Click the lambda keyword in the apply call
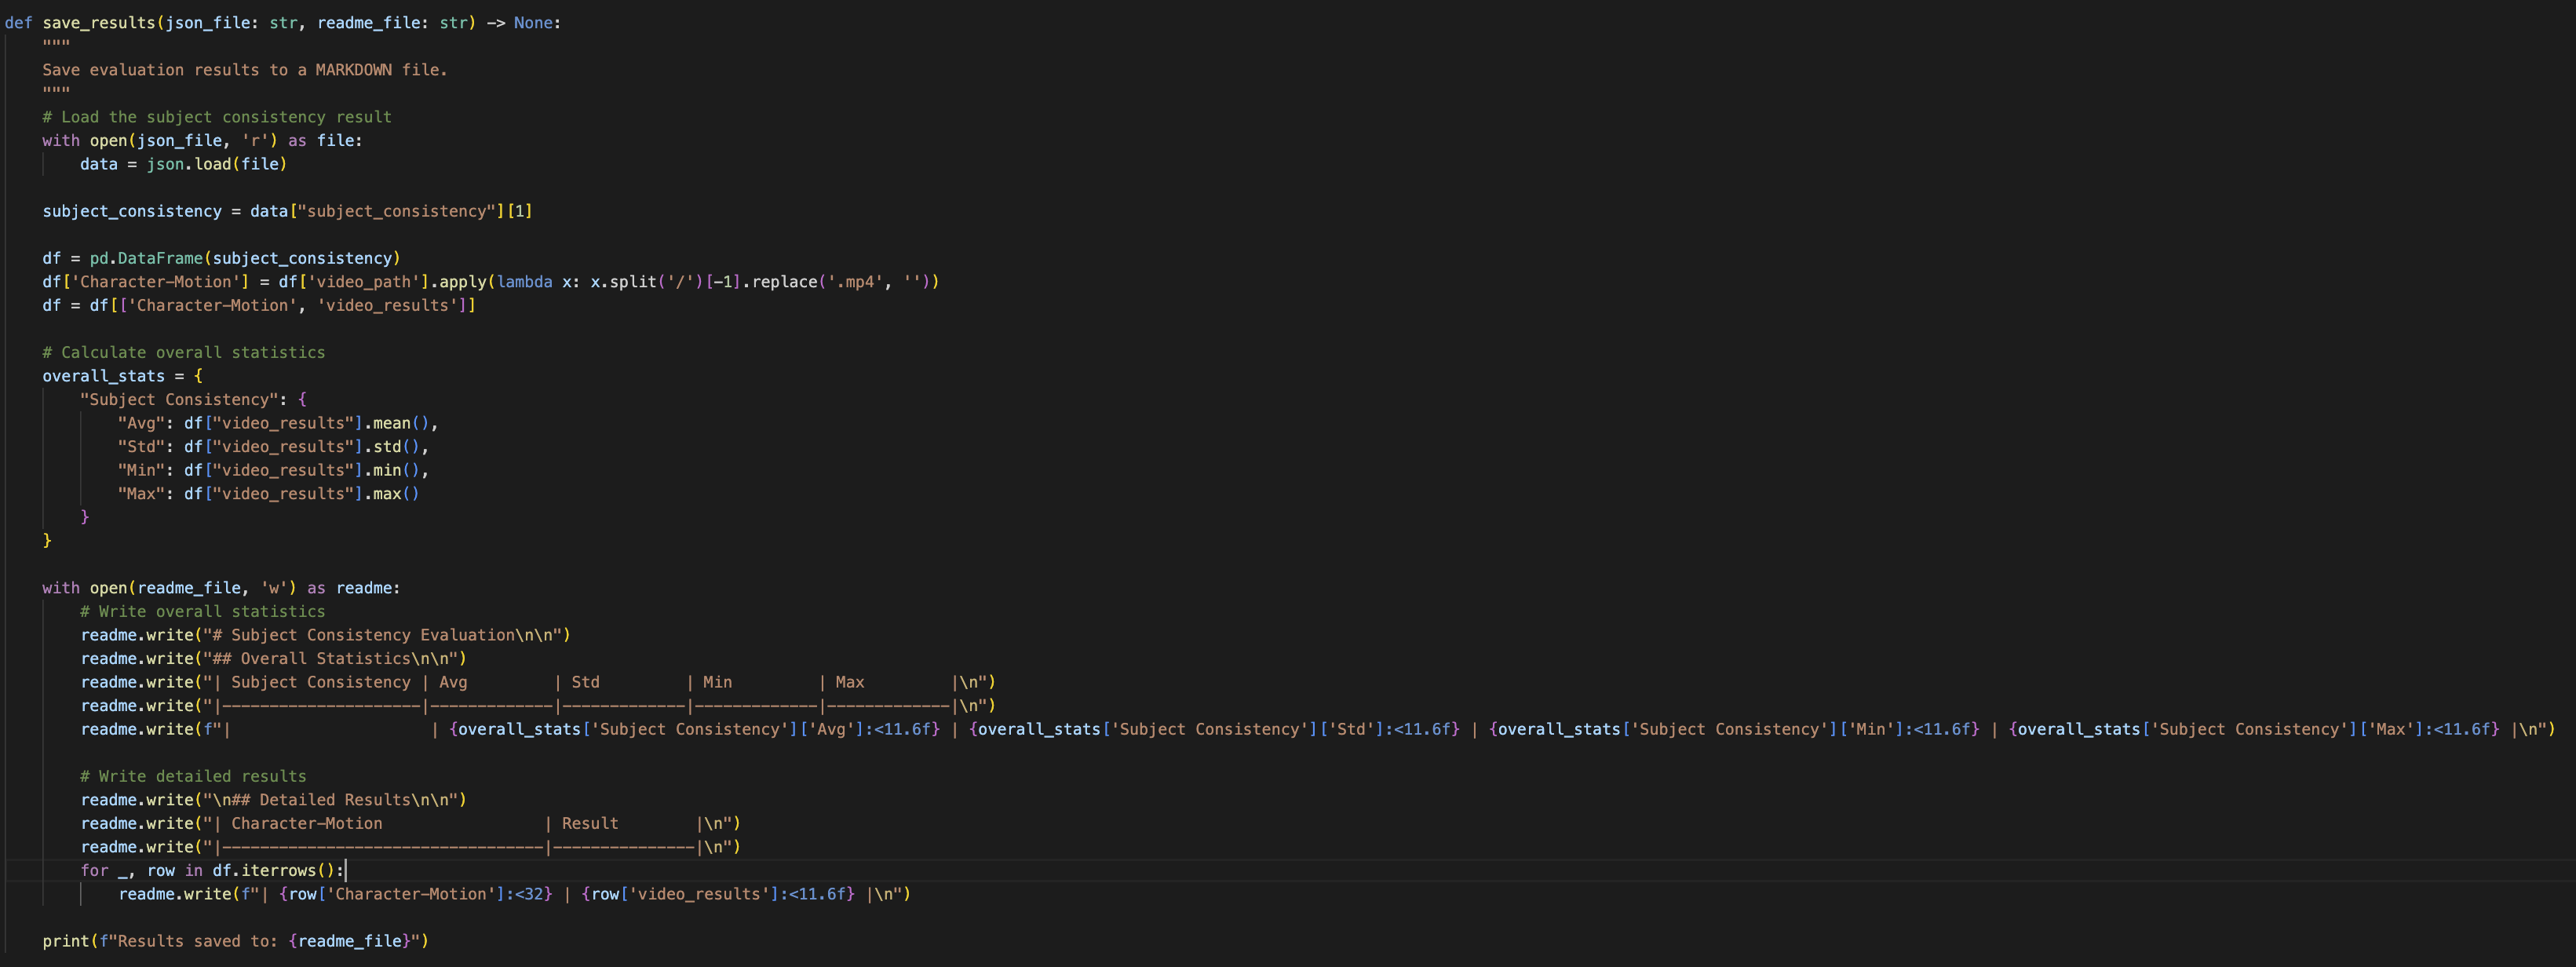Viewport: 2576px width, 967px height. click(524, 282)
